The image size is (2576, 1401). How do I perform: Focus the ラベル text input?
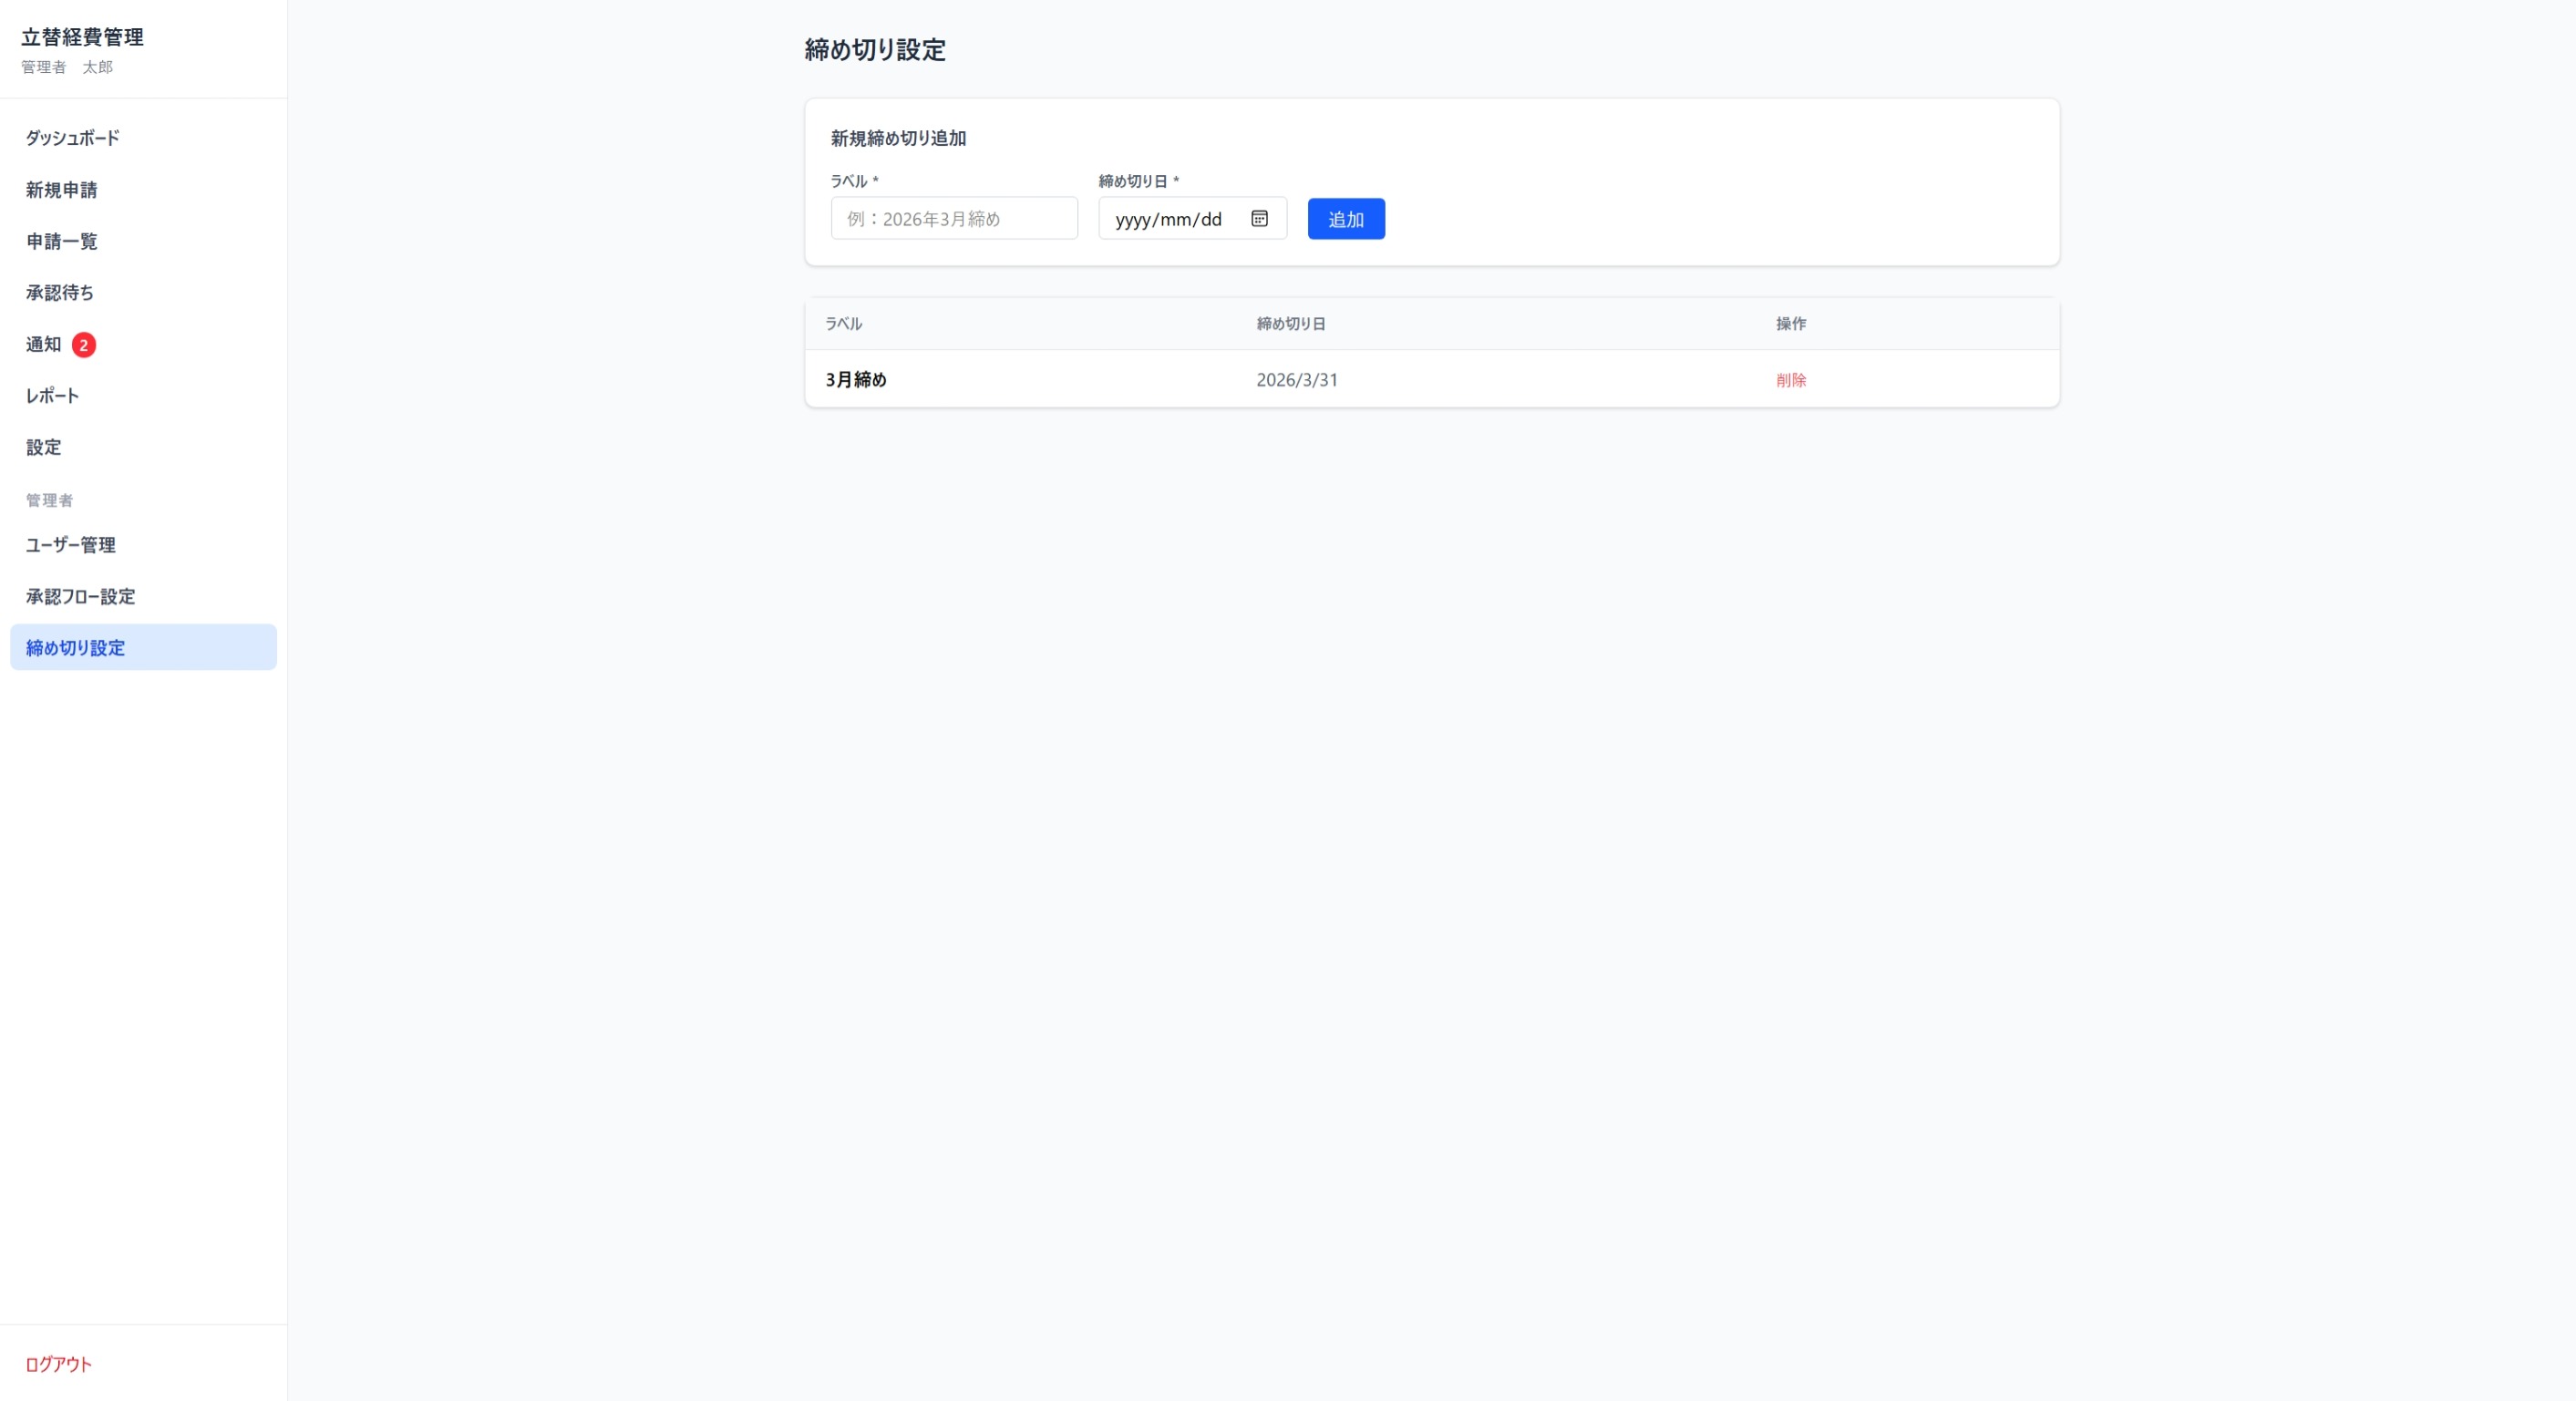(953, 219)
